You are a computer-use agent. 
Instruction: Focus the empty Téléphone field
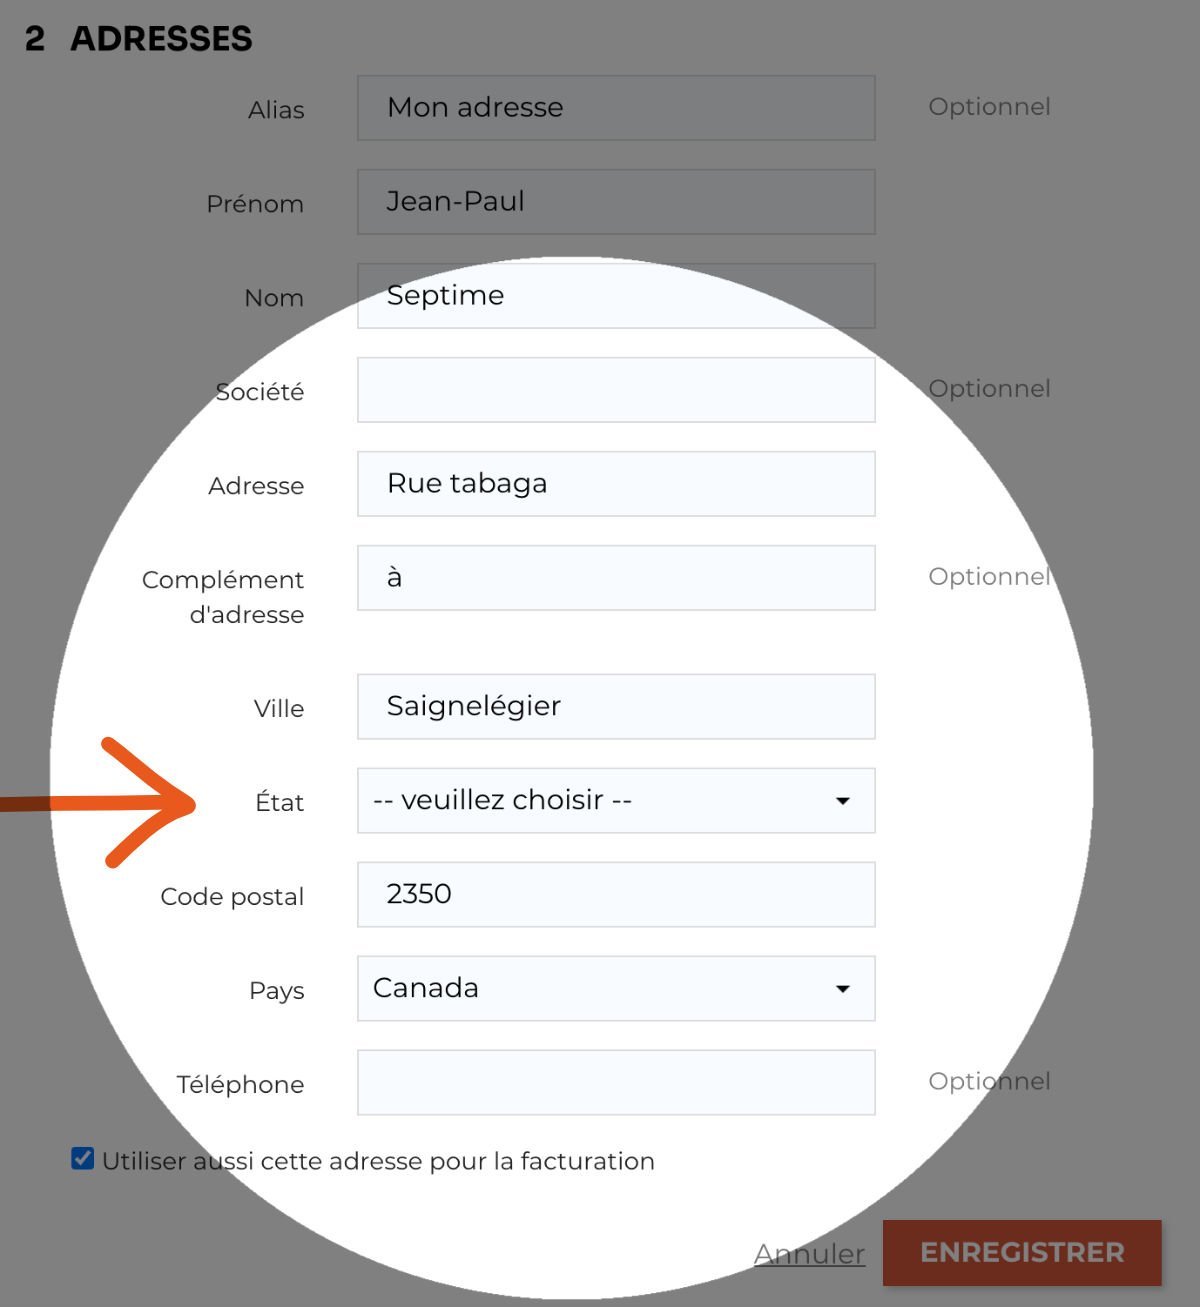tap(616, 1082)
